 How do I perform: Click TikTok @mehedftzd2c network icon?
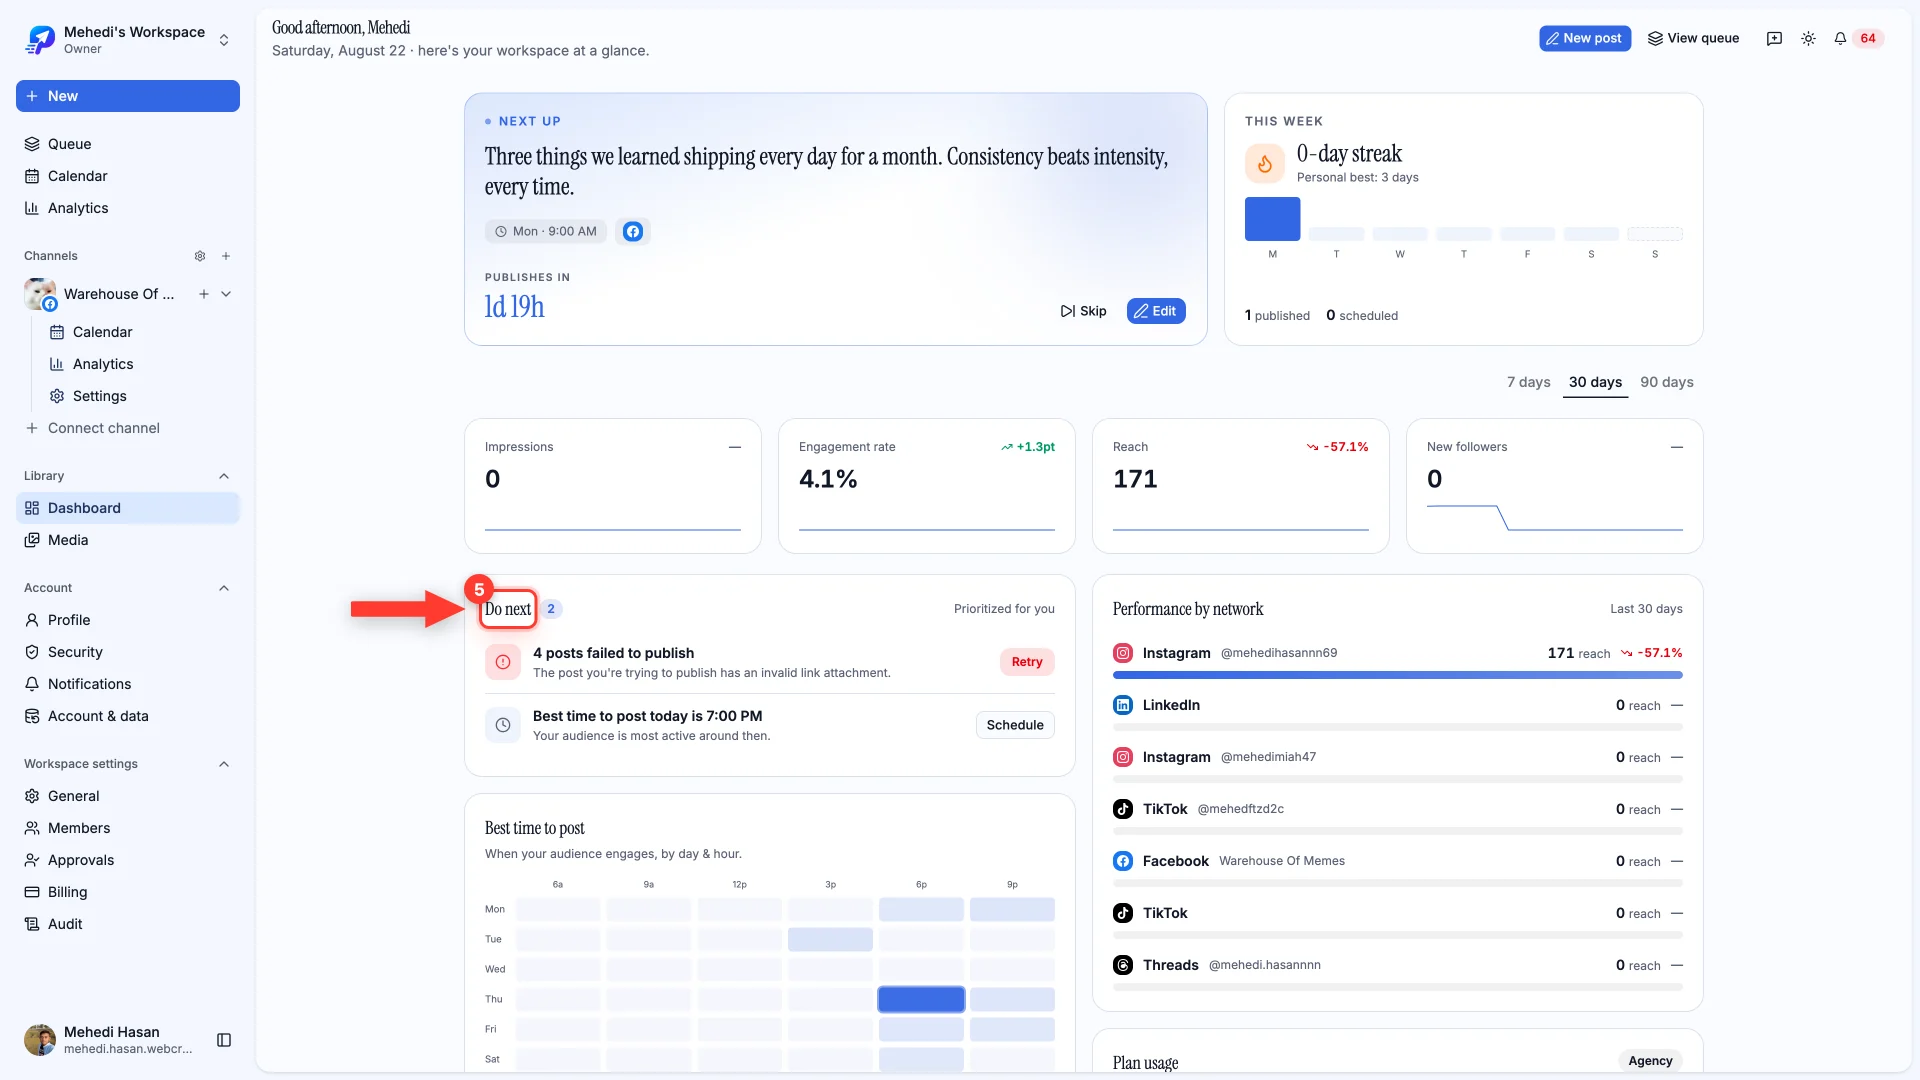pos(1123,809)
